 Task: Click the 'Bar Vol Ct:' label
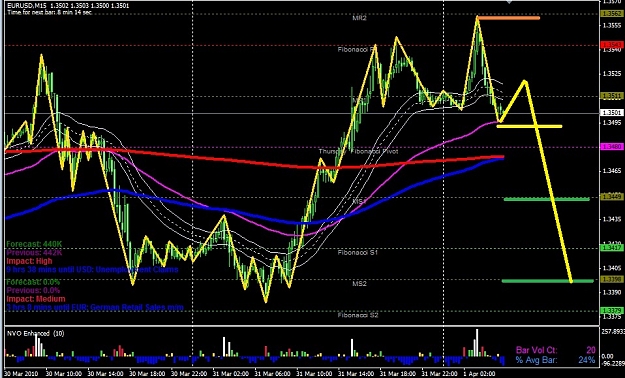pos(537,350)
